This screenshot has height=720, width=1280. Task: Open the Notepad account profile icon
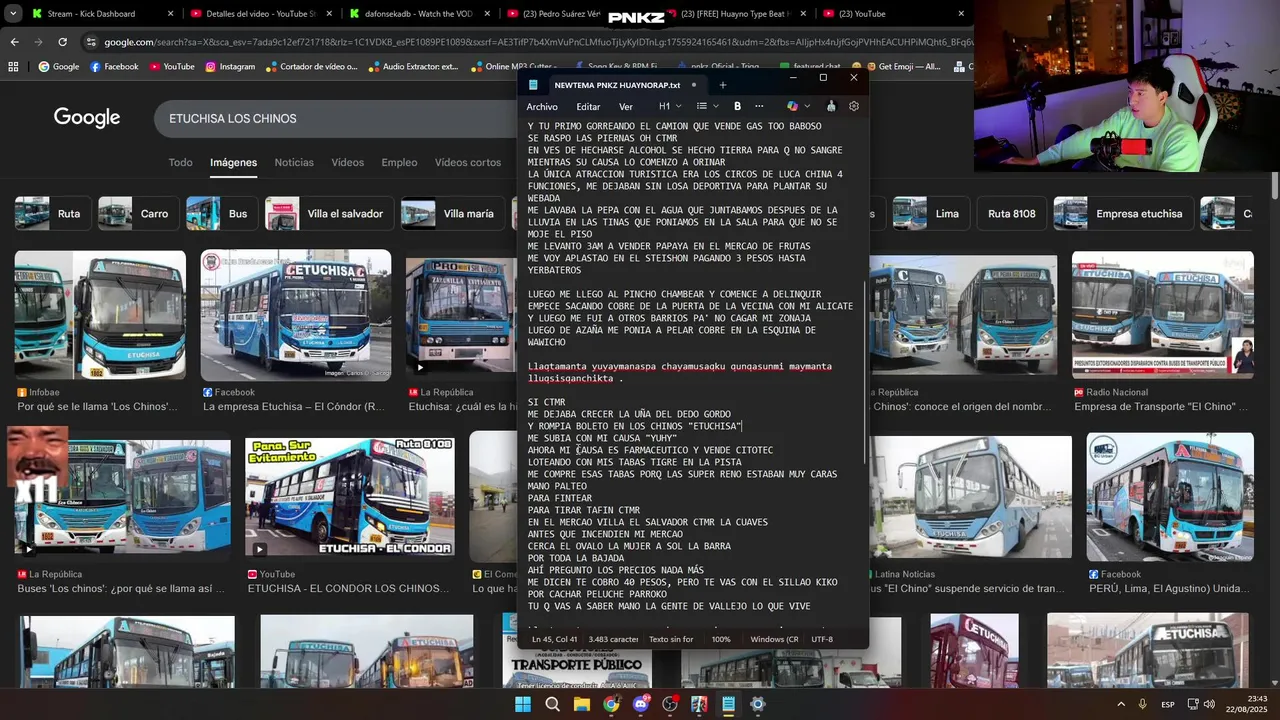[830, 106]
